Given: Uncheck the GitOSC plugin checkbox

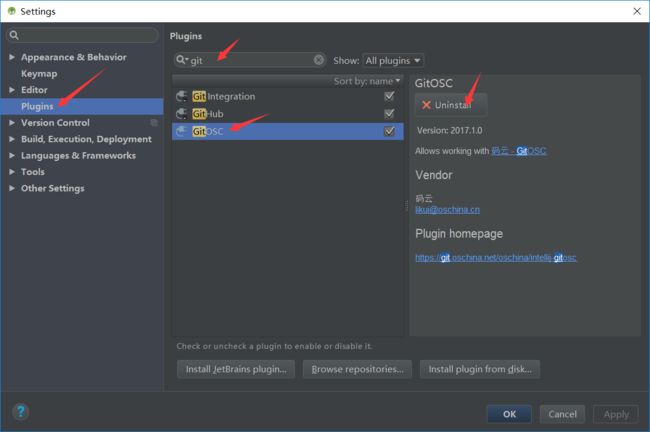Looking at the screenshot, I should point(389,131).
